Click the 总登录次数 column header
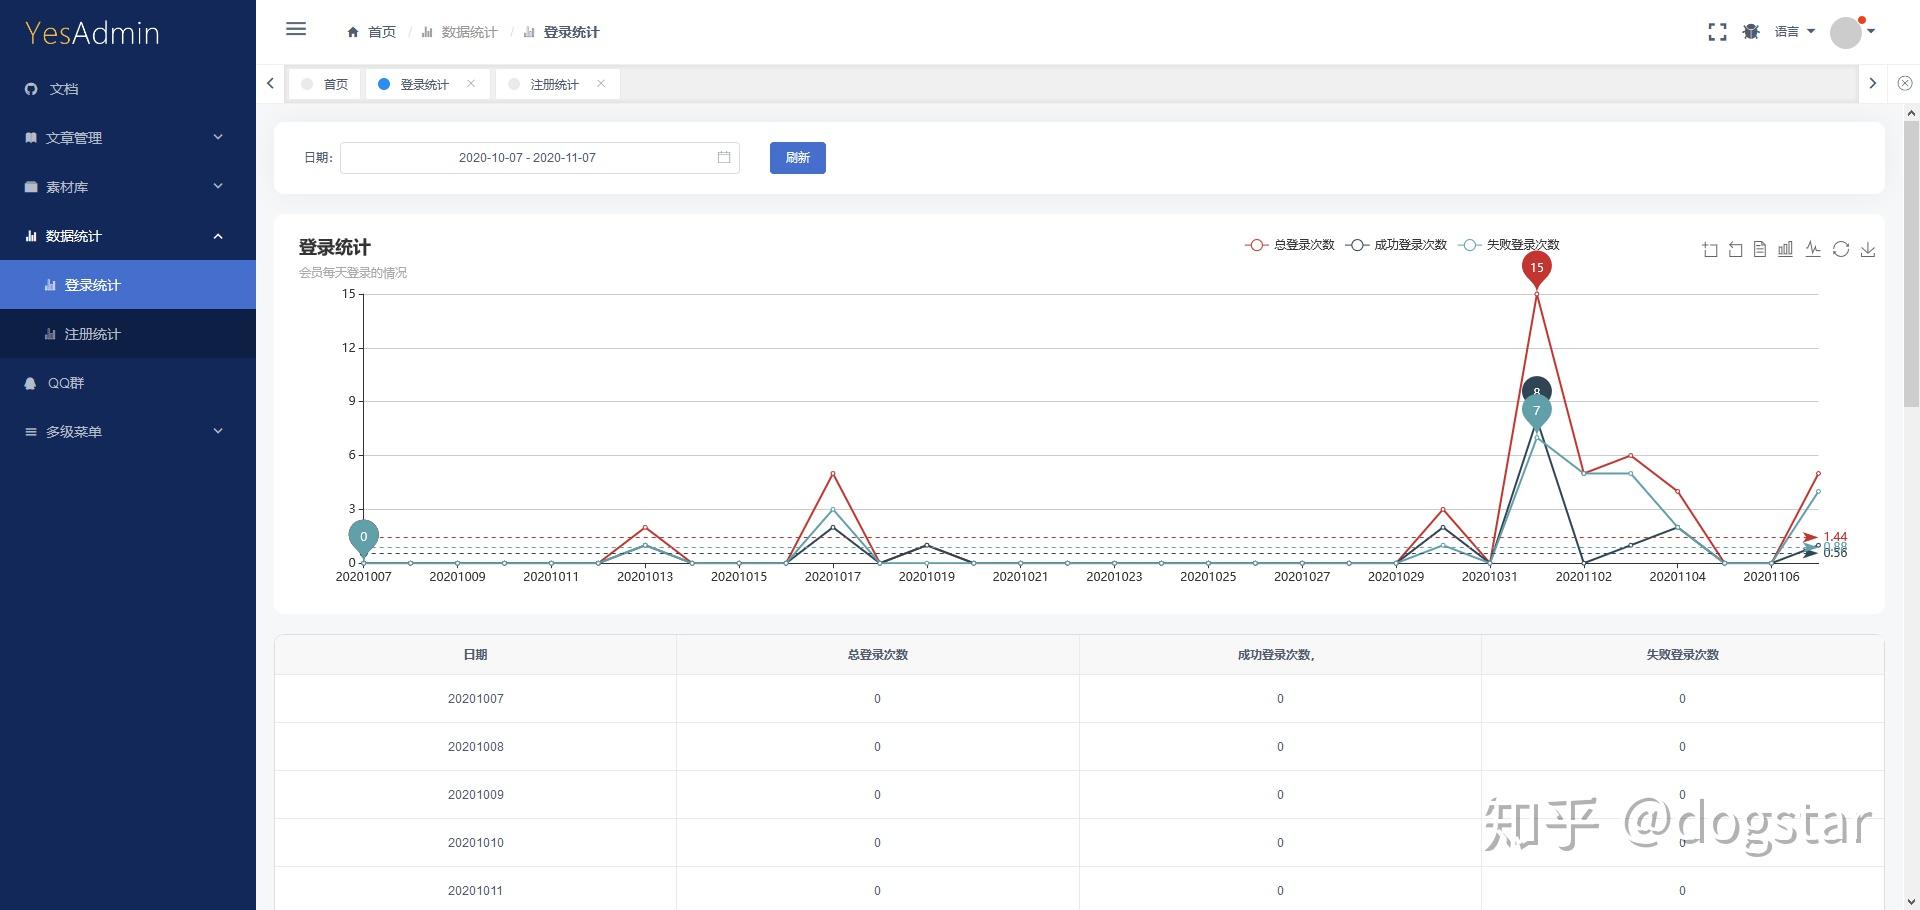Screen dimensions: 1920x910 878,655
